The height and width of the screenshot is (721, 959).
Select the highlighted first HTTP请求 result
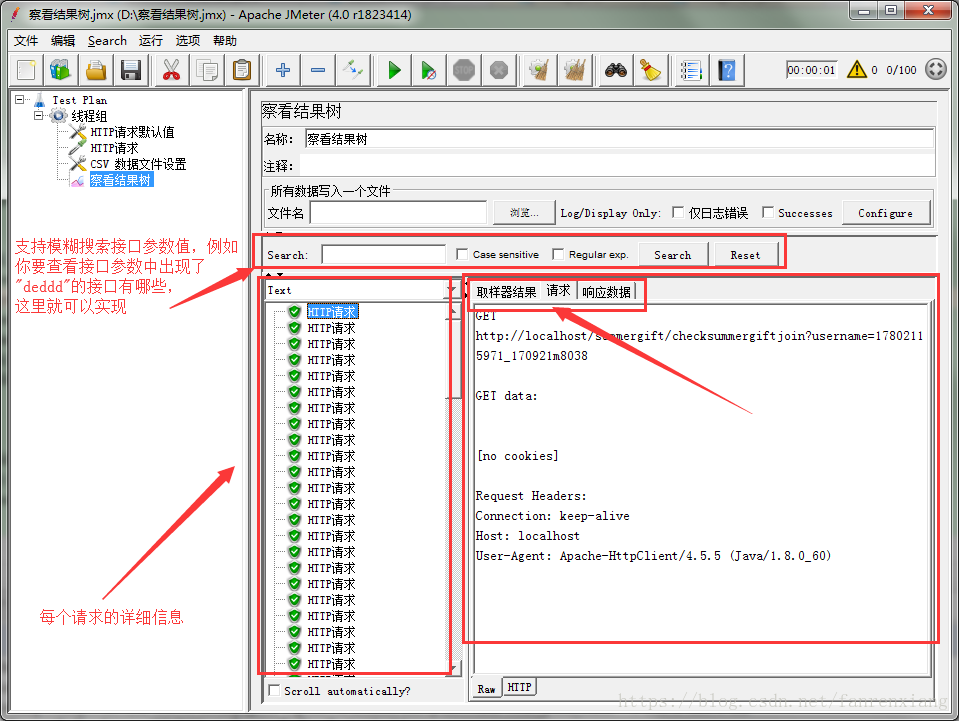[x=332, y=311]
